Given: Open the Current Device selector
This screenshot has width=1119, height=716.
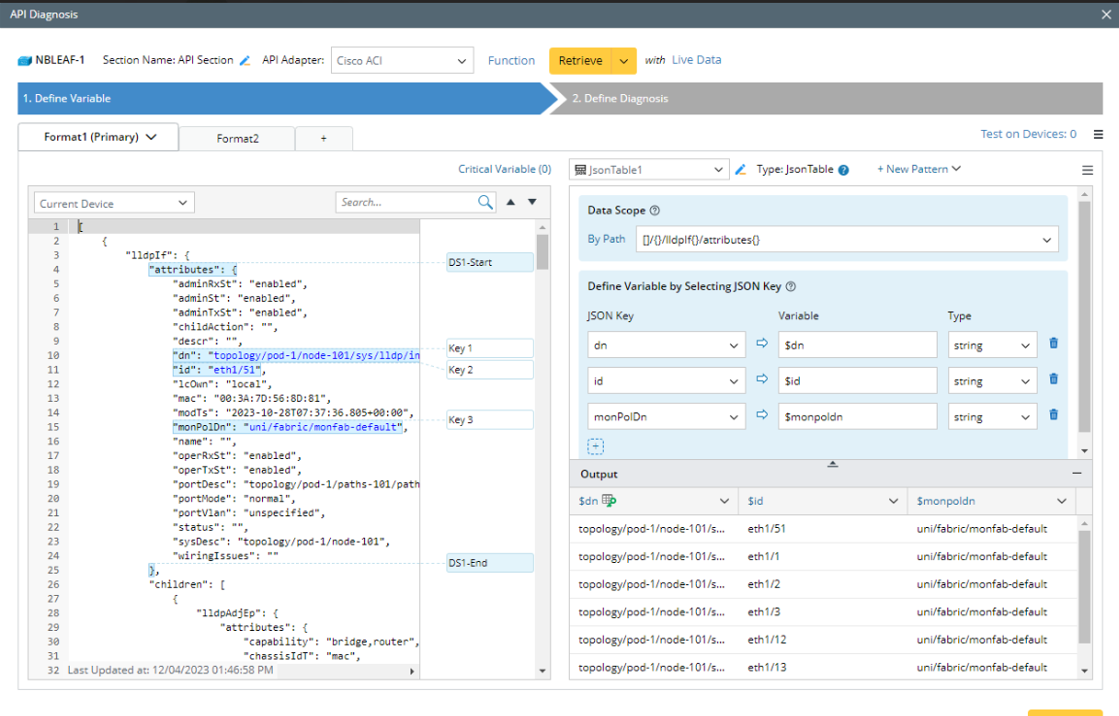Looking at the screenshot, I should 112,203.
